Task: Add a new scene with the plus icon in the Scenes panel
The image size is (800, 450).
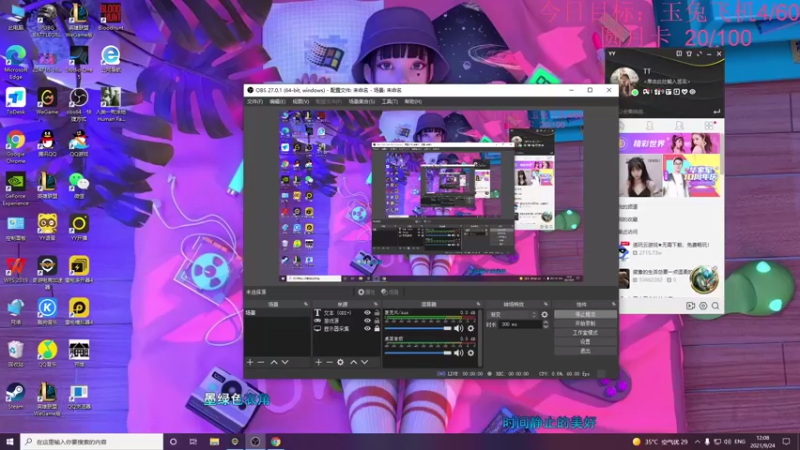Action: (x=250, y=362)
